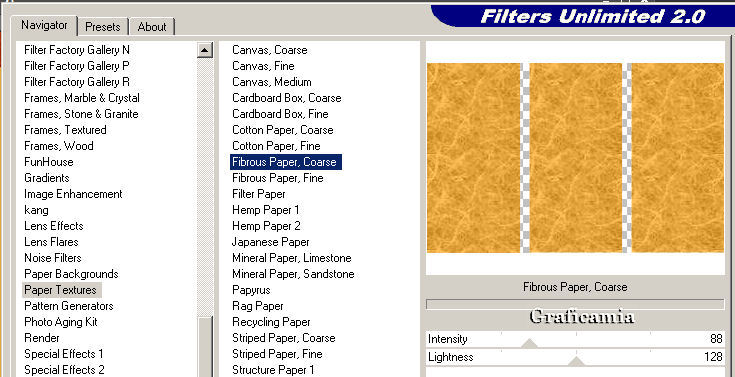The width and height of the screenshot is (735, 377).
Task: Select Image Enhancement category
Action: coord(73,193)
